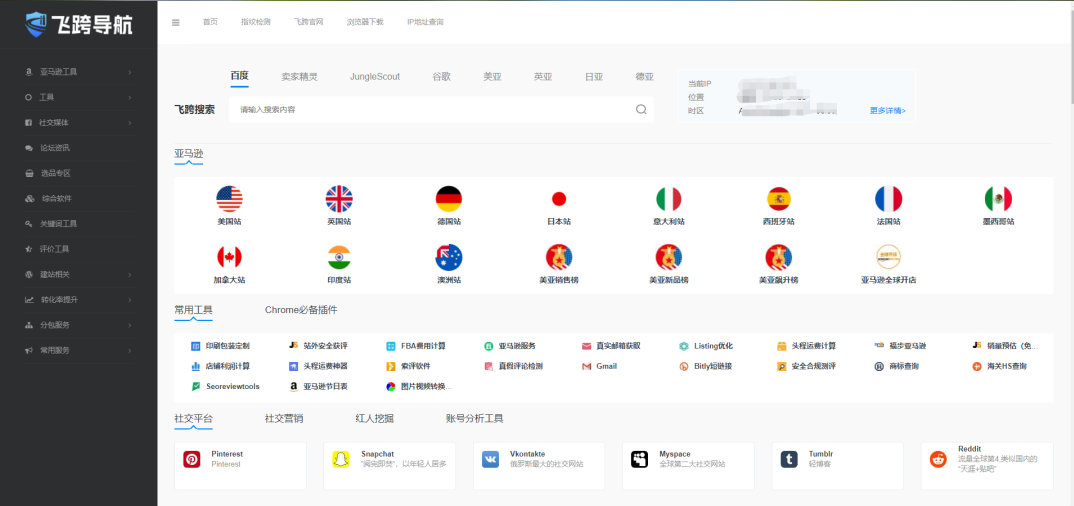Click the Myspace logo icon
The height and width of the screenshot is (506, 1074).
[640, 459]
